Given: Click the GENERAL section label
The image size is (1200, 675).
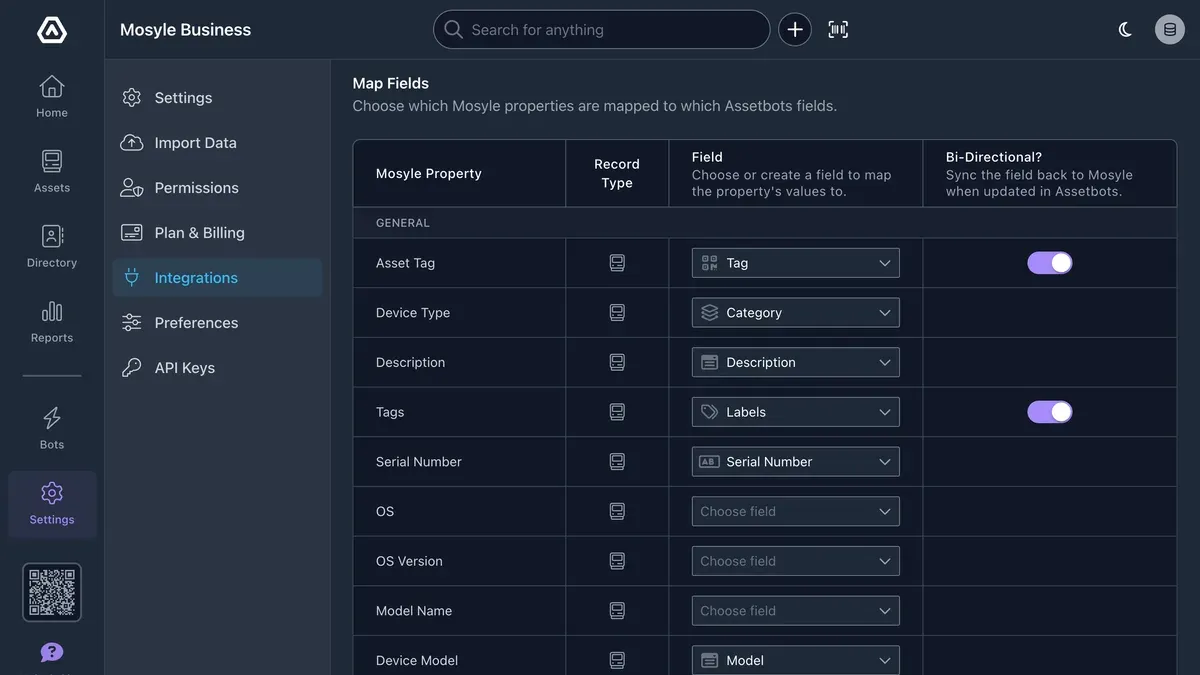Looking at the screenshot, I should pyautogui.click(x=403, y=223).
